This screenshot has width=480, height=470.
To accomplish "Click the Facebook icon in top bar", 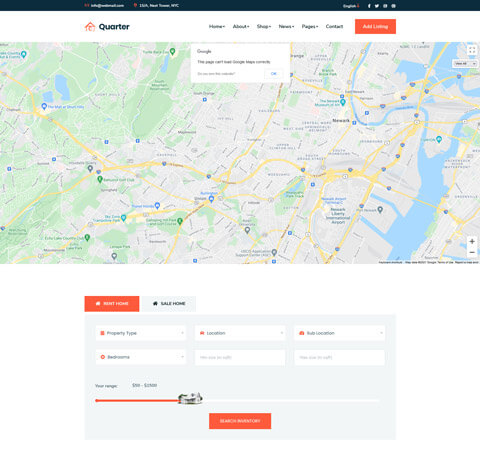I will [369, 6].
